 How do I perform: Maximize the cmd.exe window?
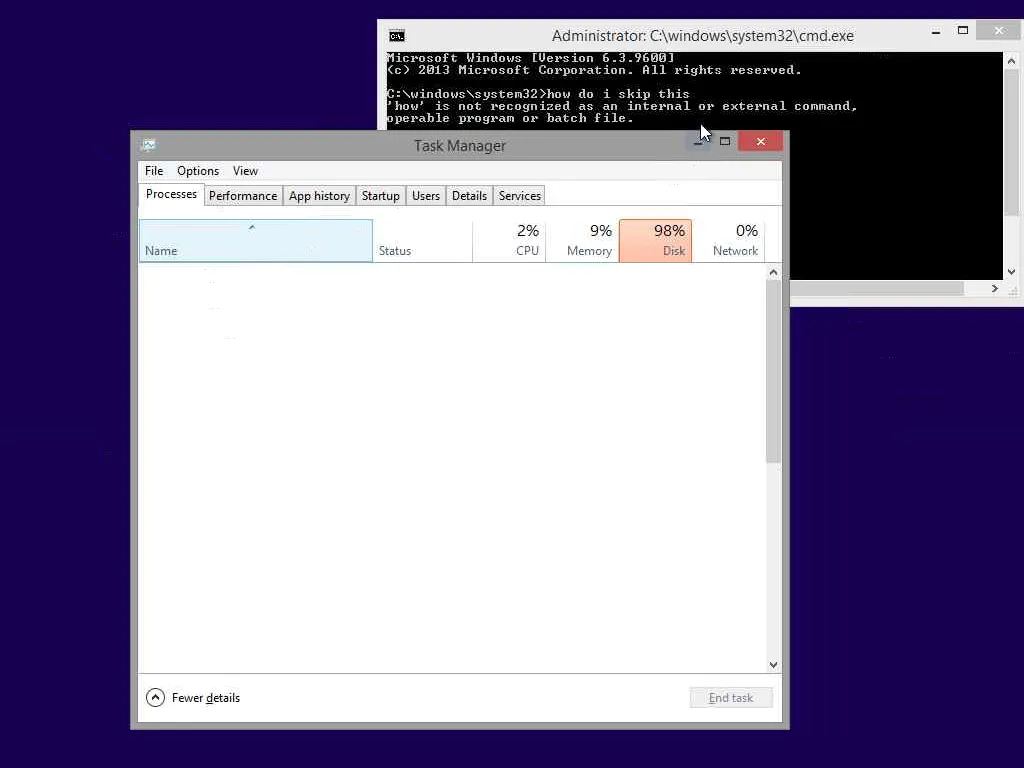click(963, 31)
